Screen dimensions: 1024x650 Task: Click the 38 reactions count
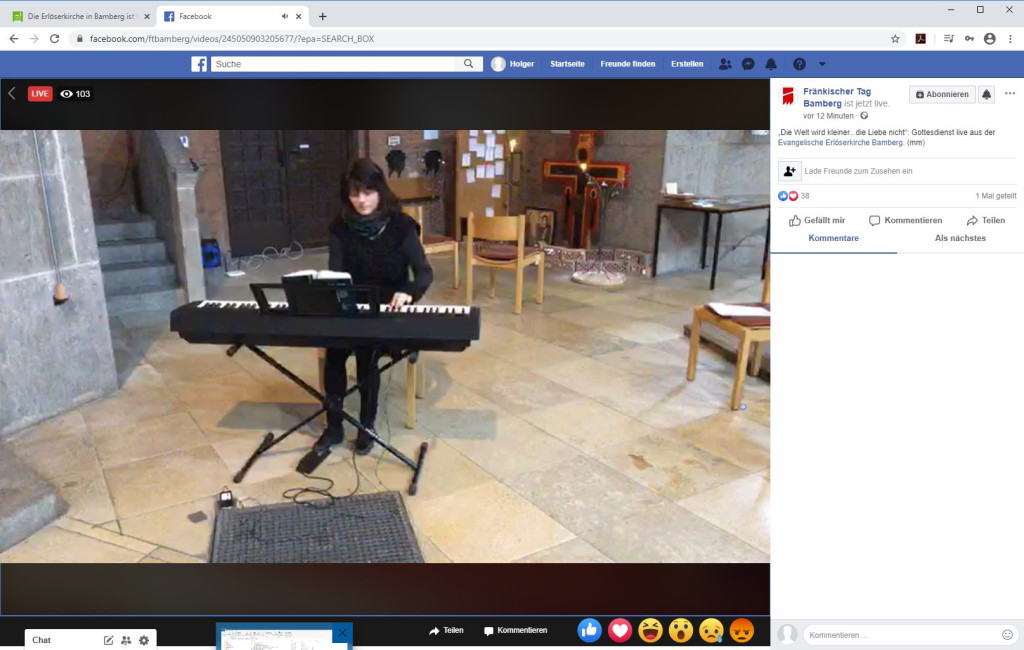click(x=805, y=196)
